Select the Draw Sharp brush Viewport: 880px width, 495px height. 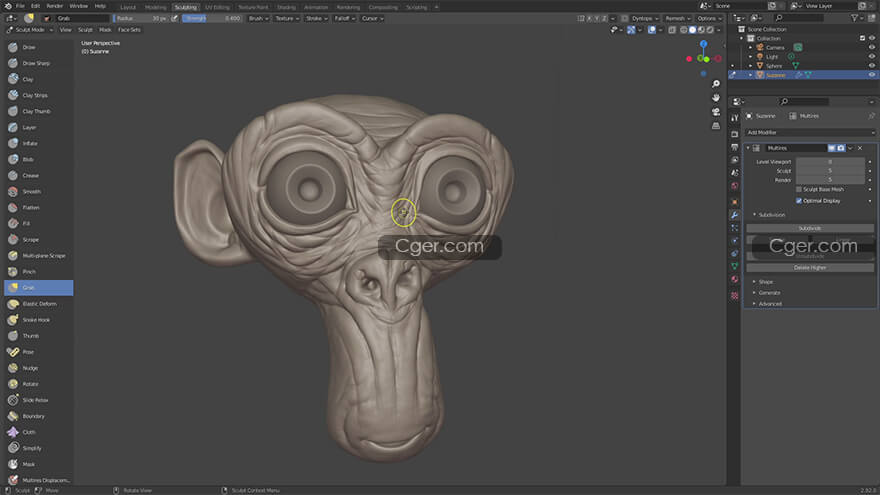point(38,63)
